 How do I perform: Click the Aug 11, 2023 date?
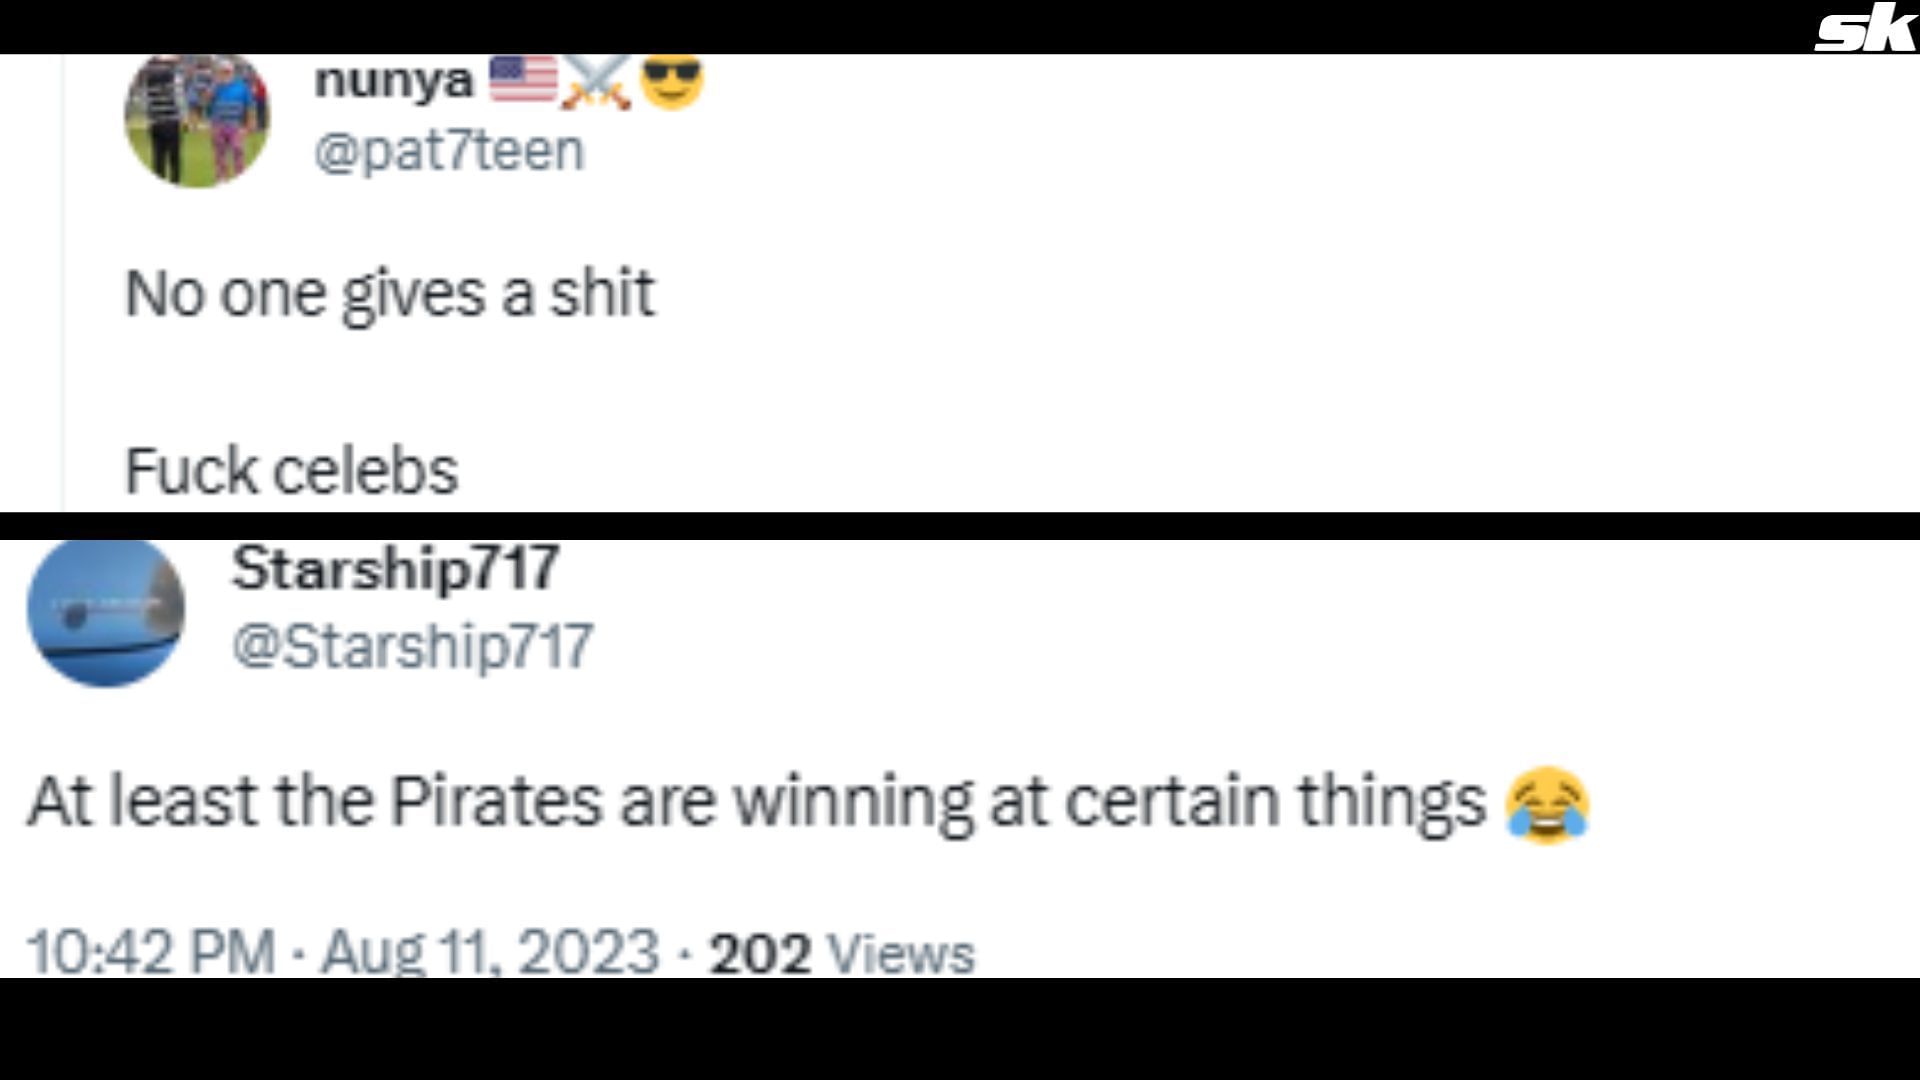(489, 951)
